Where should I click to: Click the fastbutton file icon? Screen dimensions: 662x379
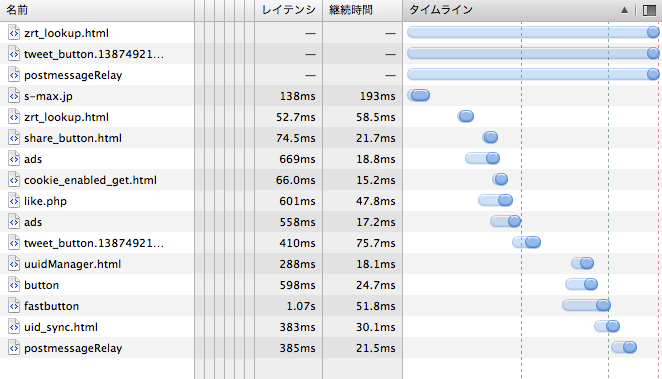point(14,306)
